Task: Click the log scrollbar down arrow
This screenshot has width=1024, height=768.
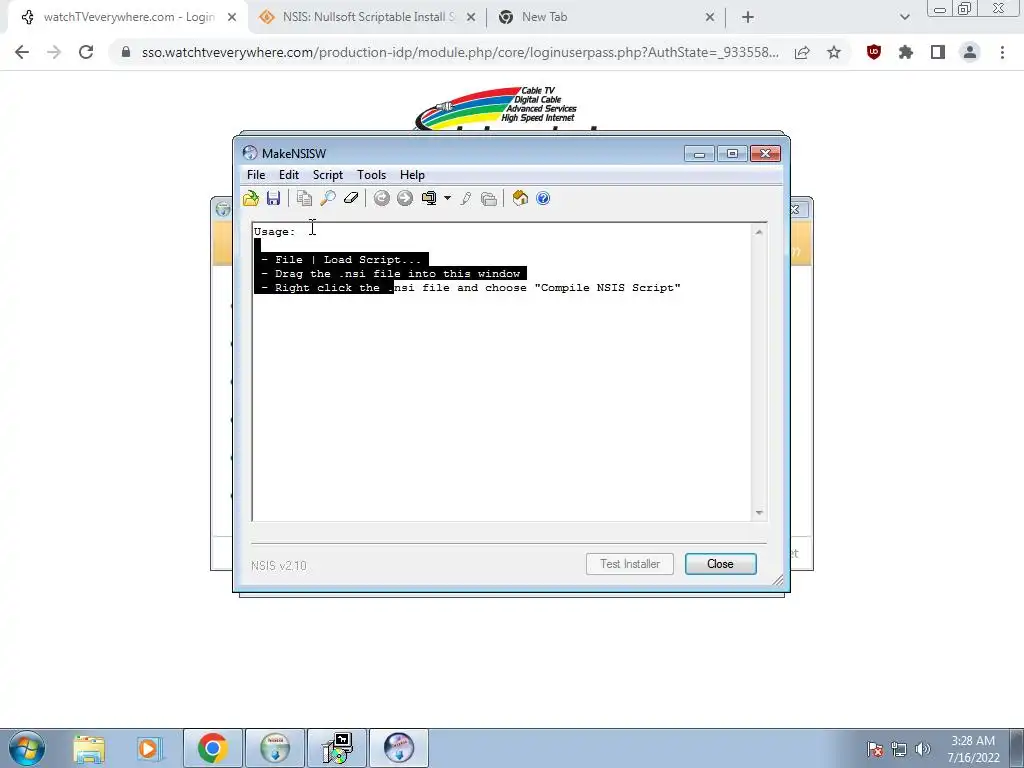Action: tap(759, 513)
